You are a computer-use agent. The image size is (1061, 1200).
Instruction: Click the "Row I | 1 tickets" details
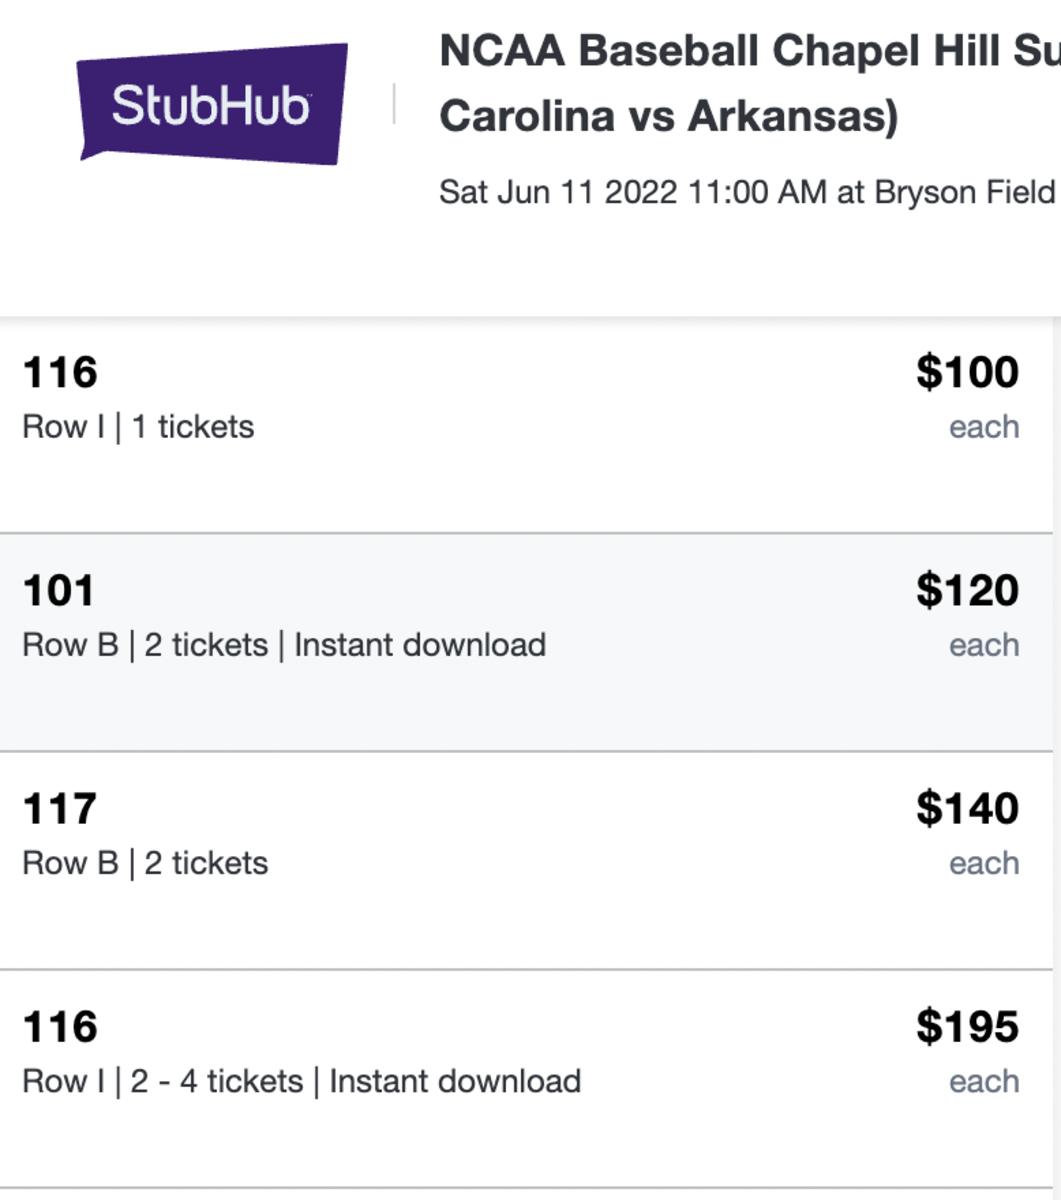click(x=138, y=427)
